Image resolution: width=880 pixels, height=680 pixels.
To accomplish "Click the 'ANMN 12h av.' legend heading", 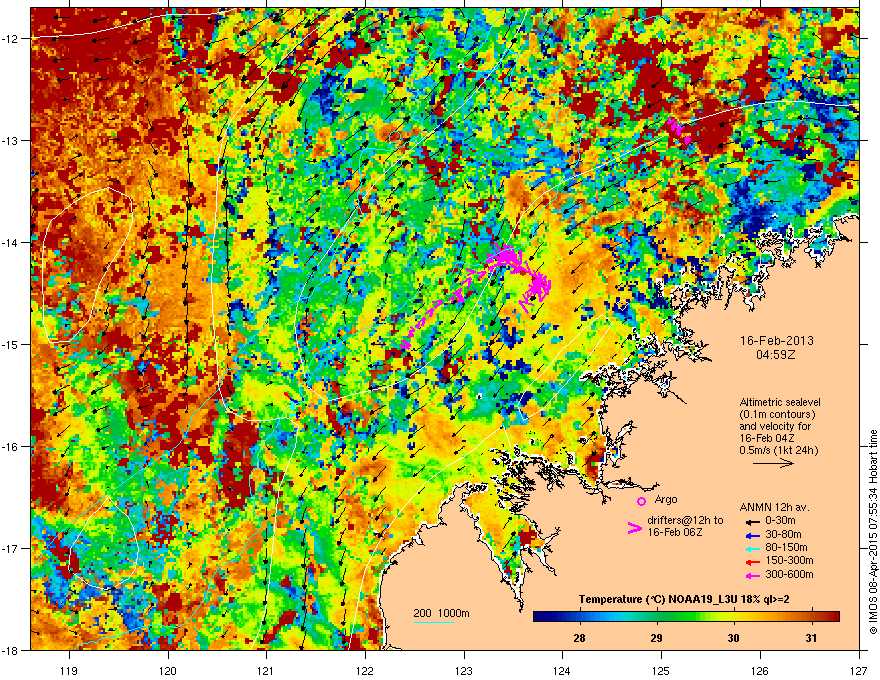I will (774, 507).
